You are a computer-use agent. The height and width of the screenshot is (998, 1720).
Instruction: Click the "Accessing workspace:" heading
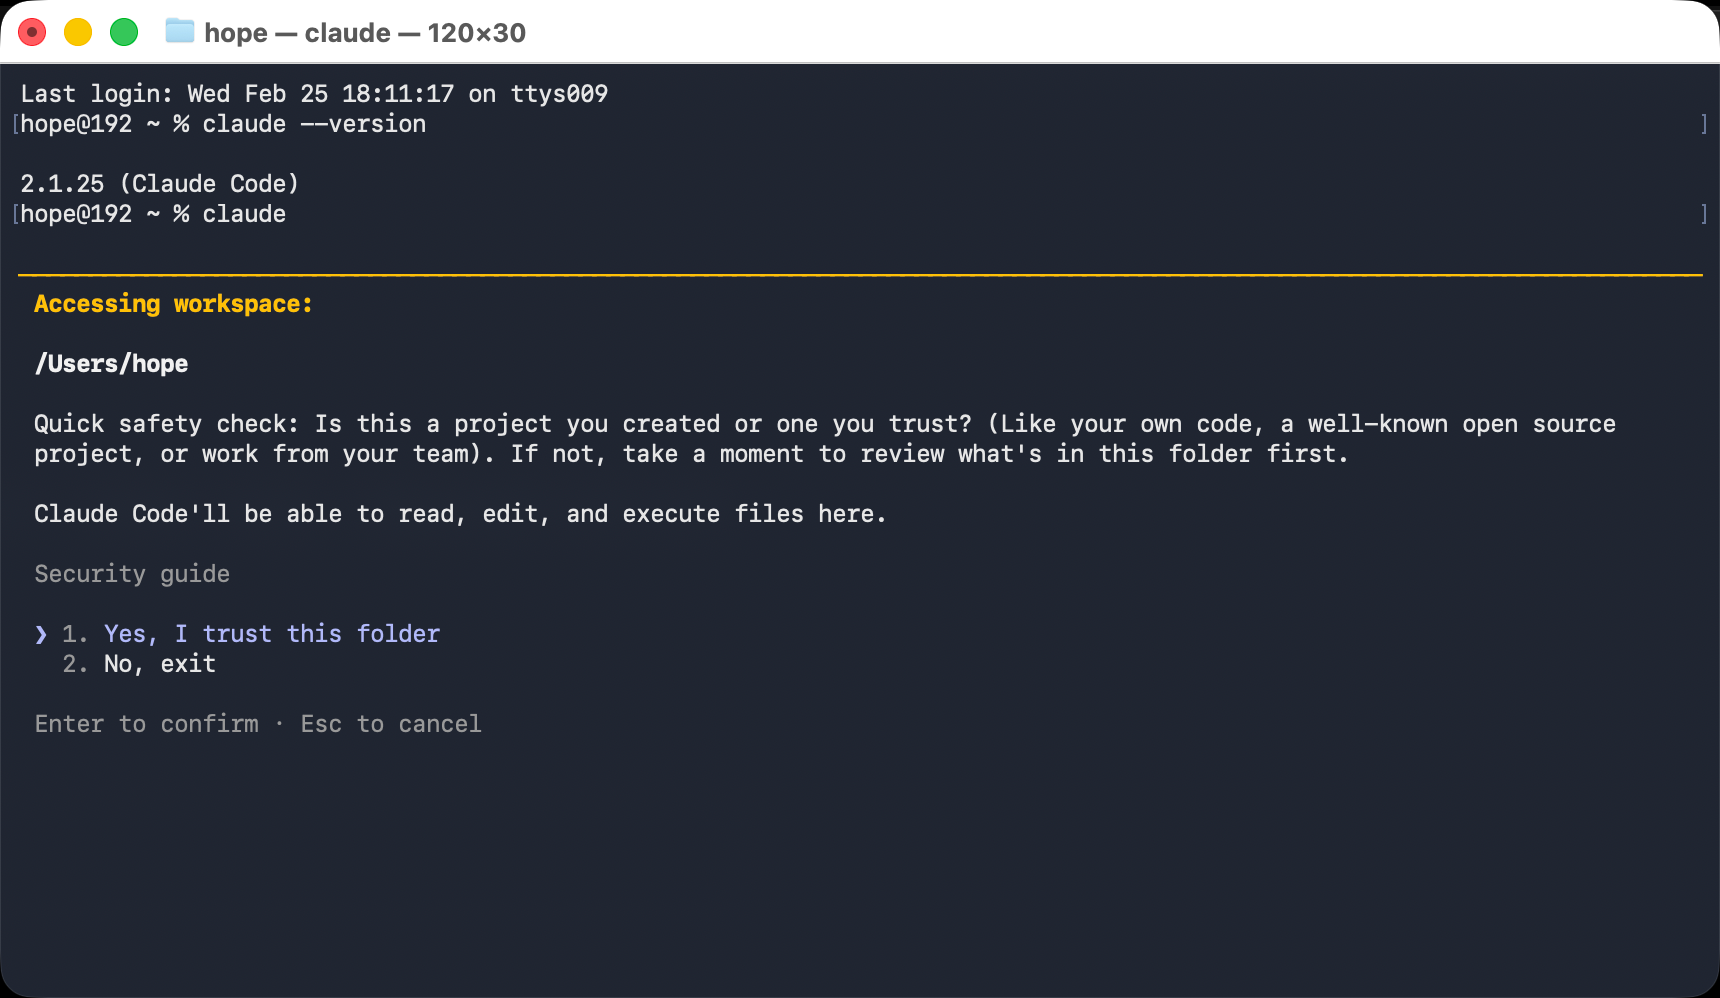coord(173,304)
